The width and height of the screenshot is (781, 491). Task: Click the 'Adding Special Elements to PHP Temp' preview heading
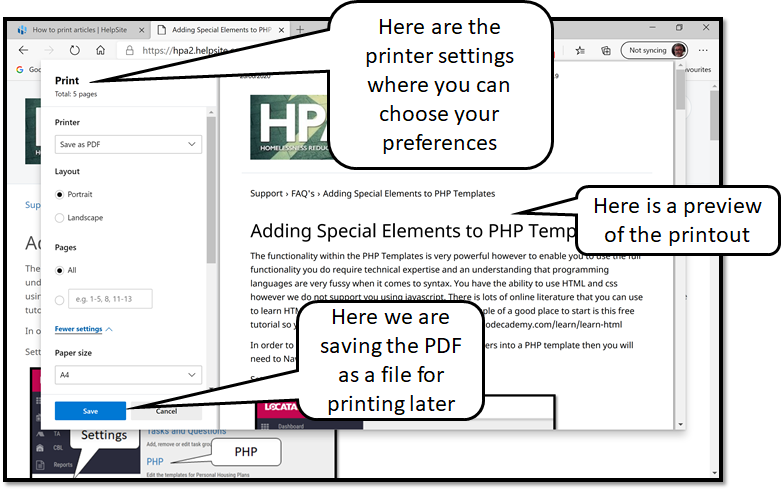(x=413, y=231)
